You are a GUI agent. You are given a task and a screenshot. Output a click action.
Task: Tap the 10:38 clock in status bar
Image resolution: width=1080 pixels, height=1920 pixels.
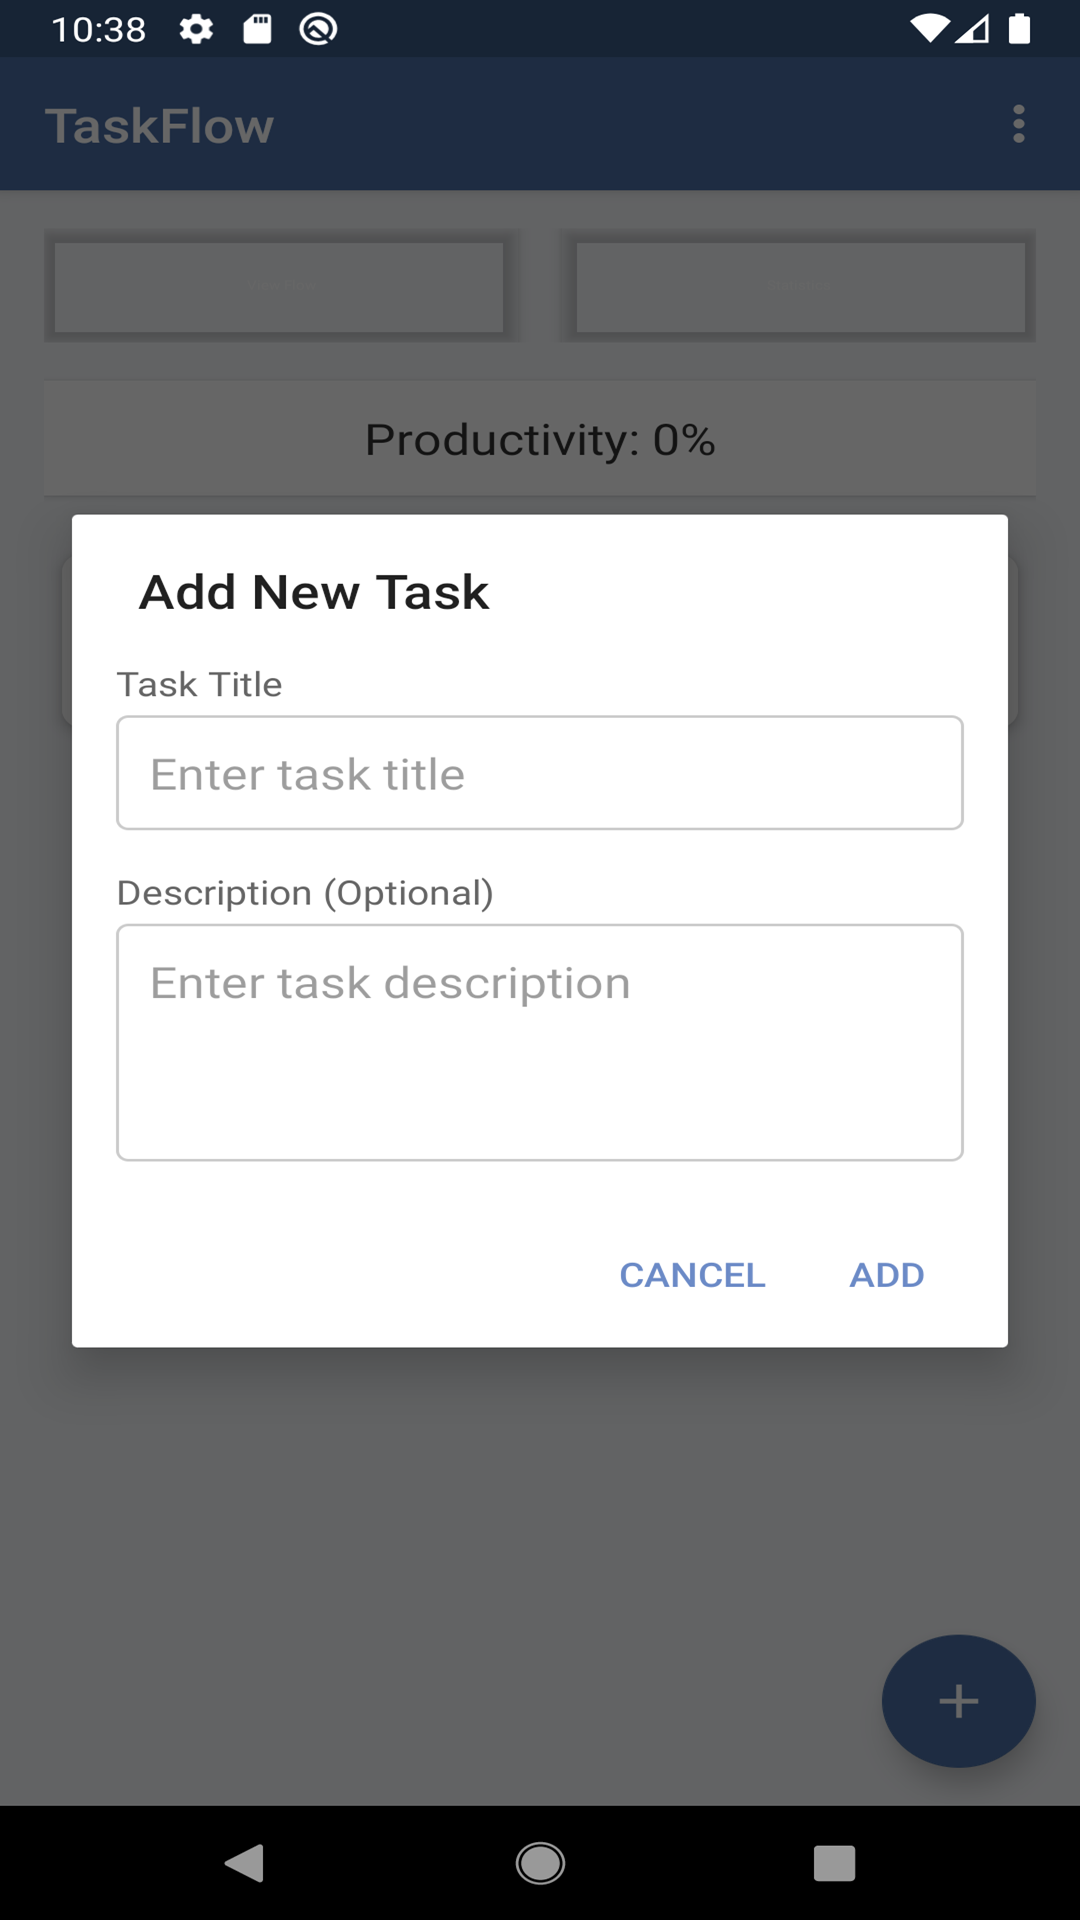click(99, 29)
